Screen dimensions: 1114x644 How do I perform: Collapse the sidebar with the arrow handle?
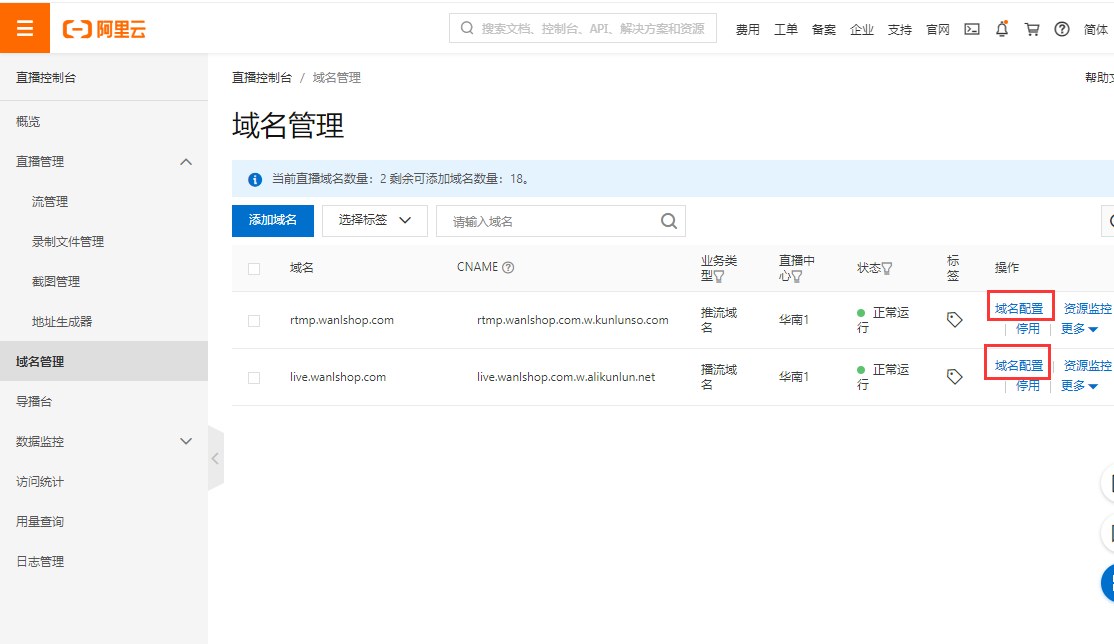(216, 458)
